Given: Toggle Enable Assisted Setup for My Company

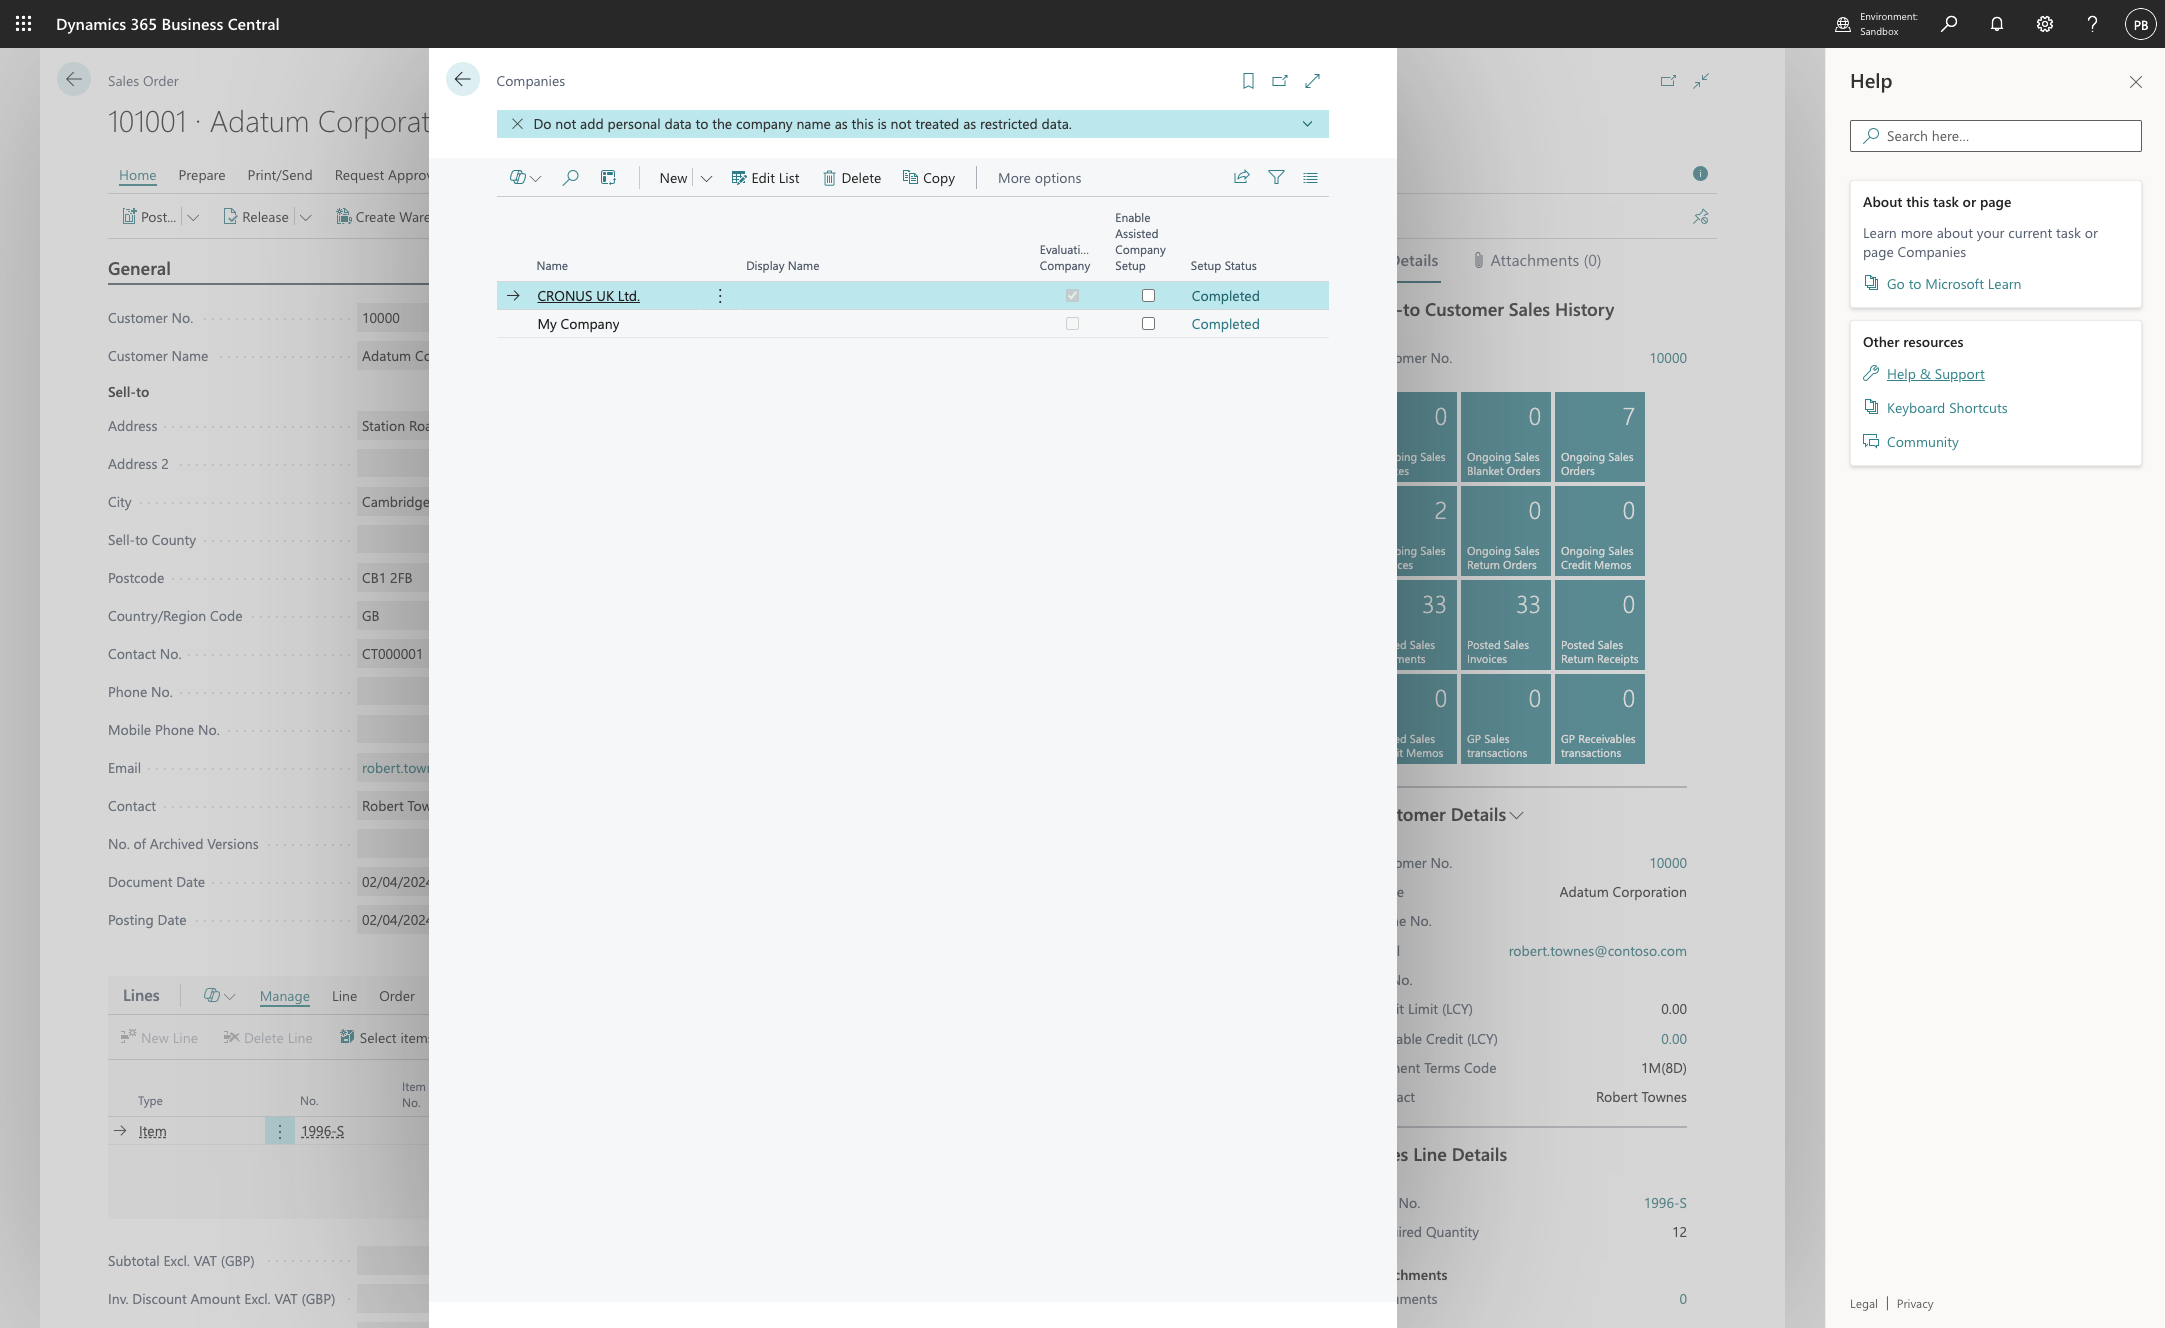Looking at the screenshot, I should [1148, 324].
